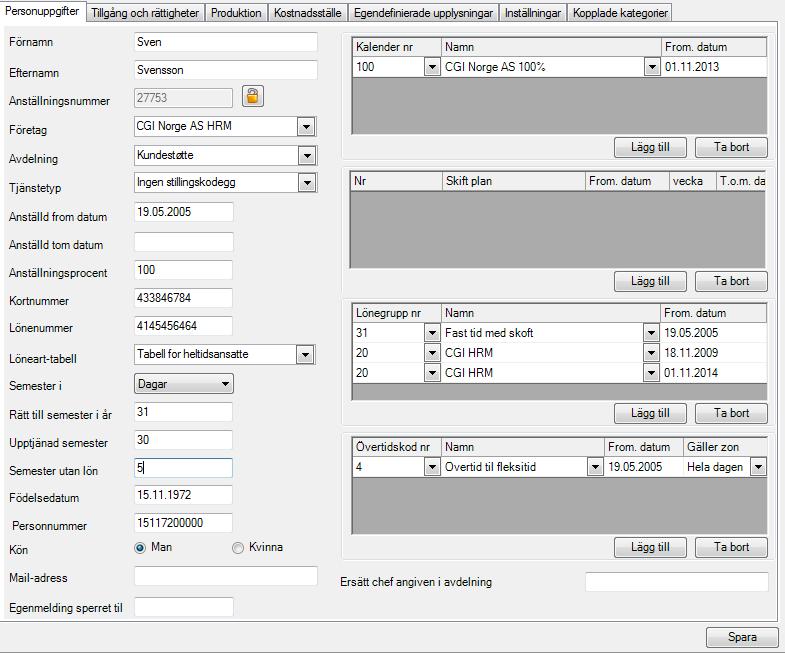Click the vecka column header
Image resolution: width=785 pixels, height=653 pixels.
click(x=692, y=181)
